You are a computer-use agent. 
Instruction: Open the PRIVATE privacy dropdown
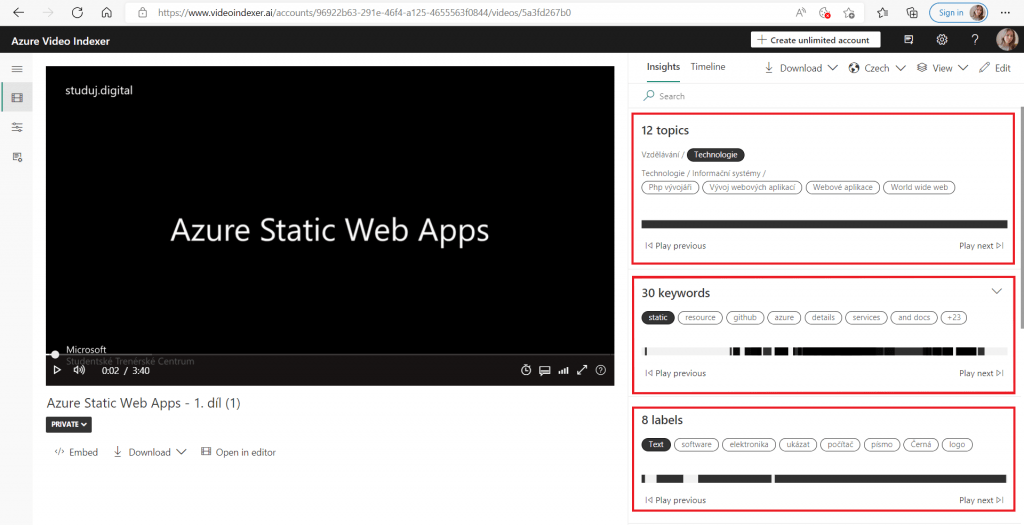coord(68,424)
